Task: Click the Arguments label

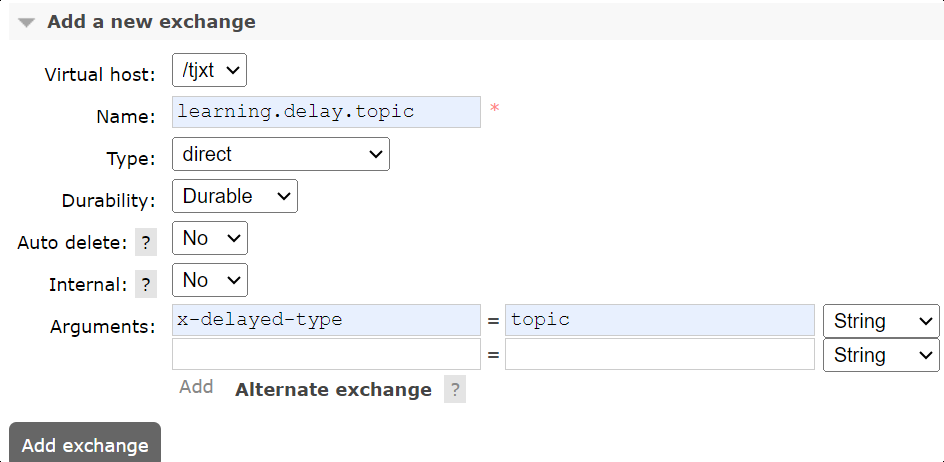Action: (x=103, y=327)
